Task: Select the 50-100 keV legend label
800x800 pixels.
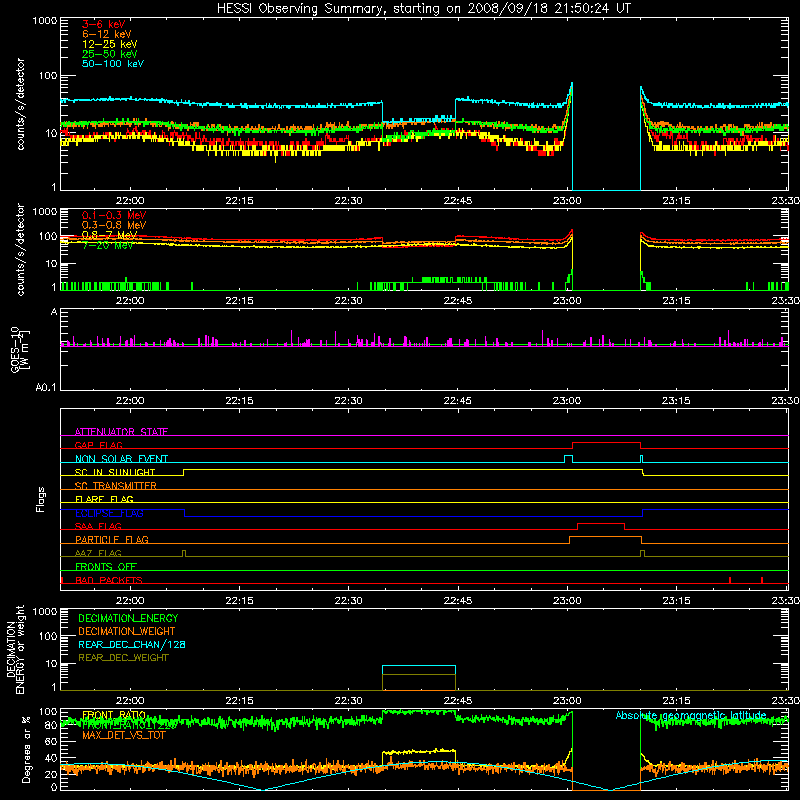Action: click(x=113, y=64)
